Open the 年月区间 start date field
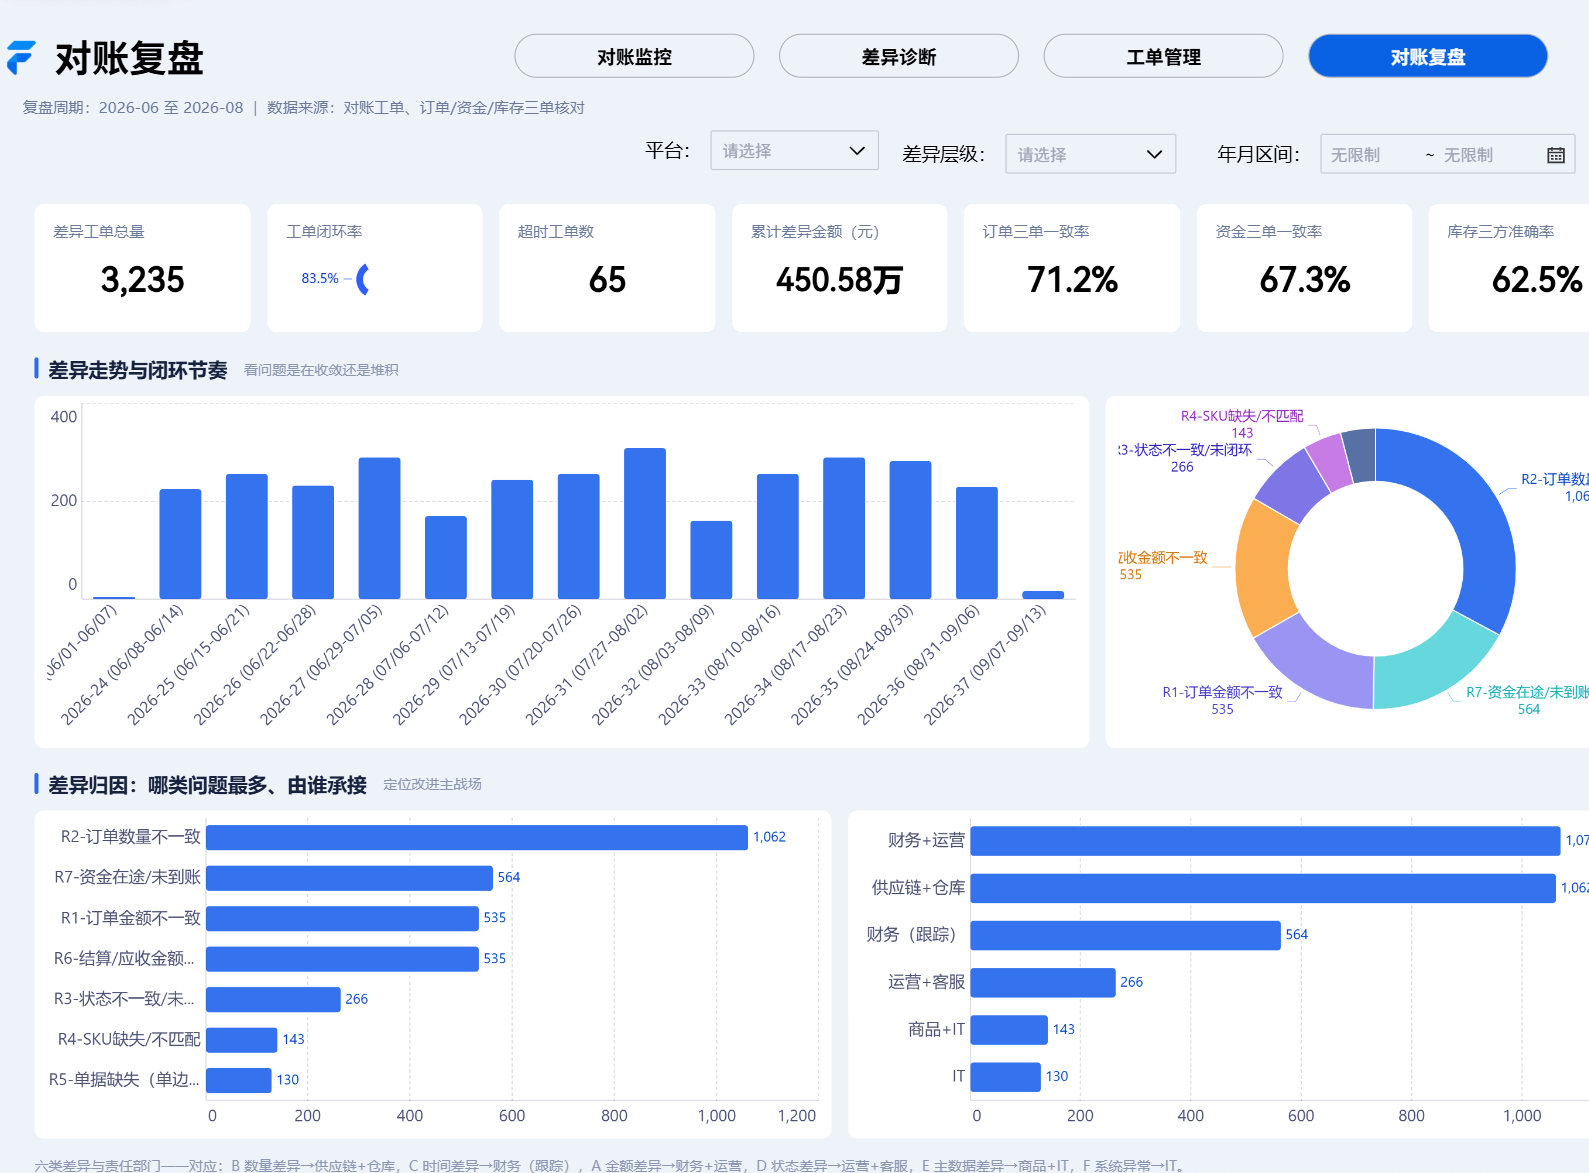1589x1173 pixels. click(1369, 155)
